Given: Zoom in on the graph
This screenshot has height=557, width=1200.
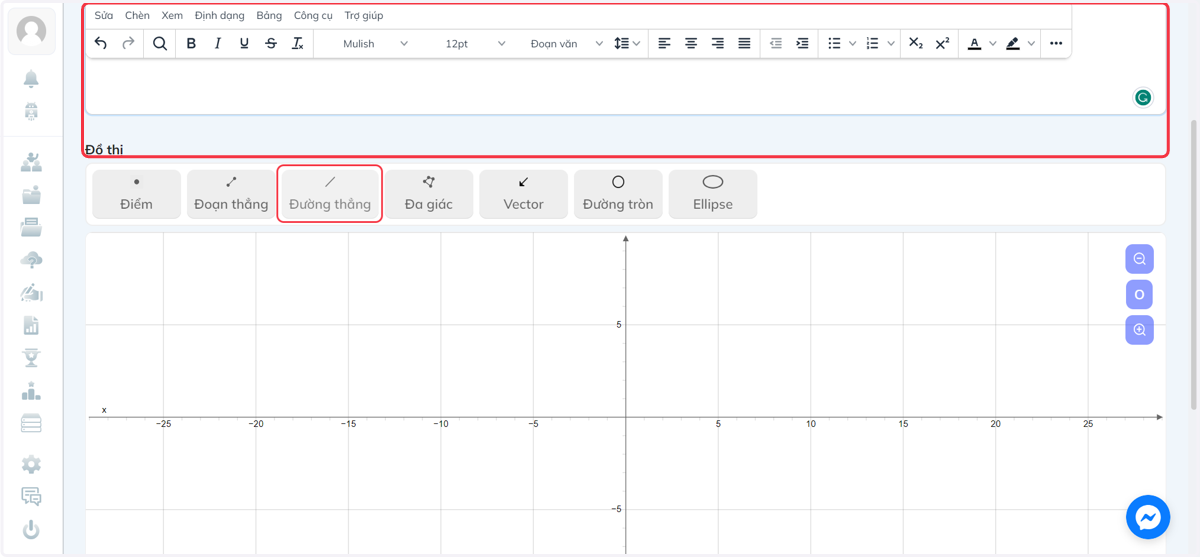Looking at the screenshot, I should pyautogui.click(x=1139, y=330).
